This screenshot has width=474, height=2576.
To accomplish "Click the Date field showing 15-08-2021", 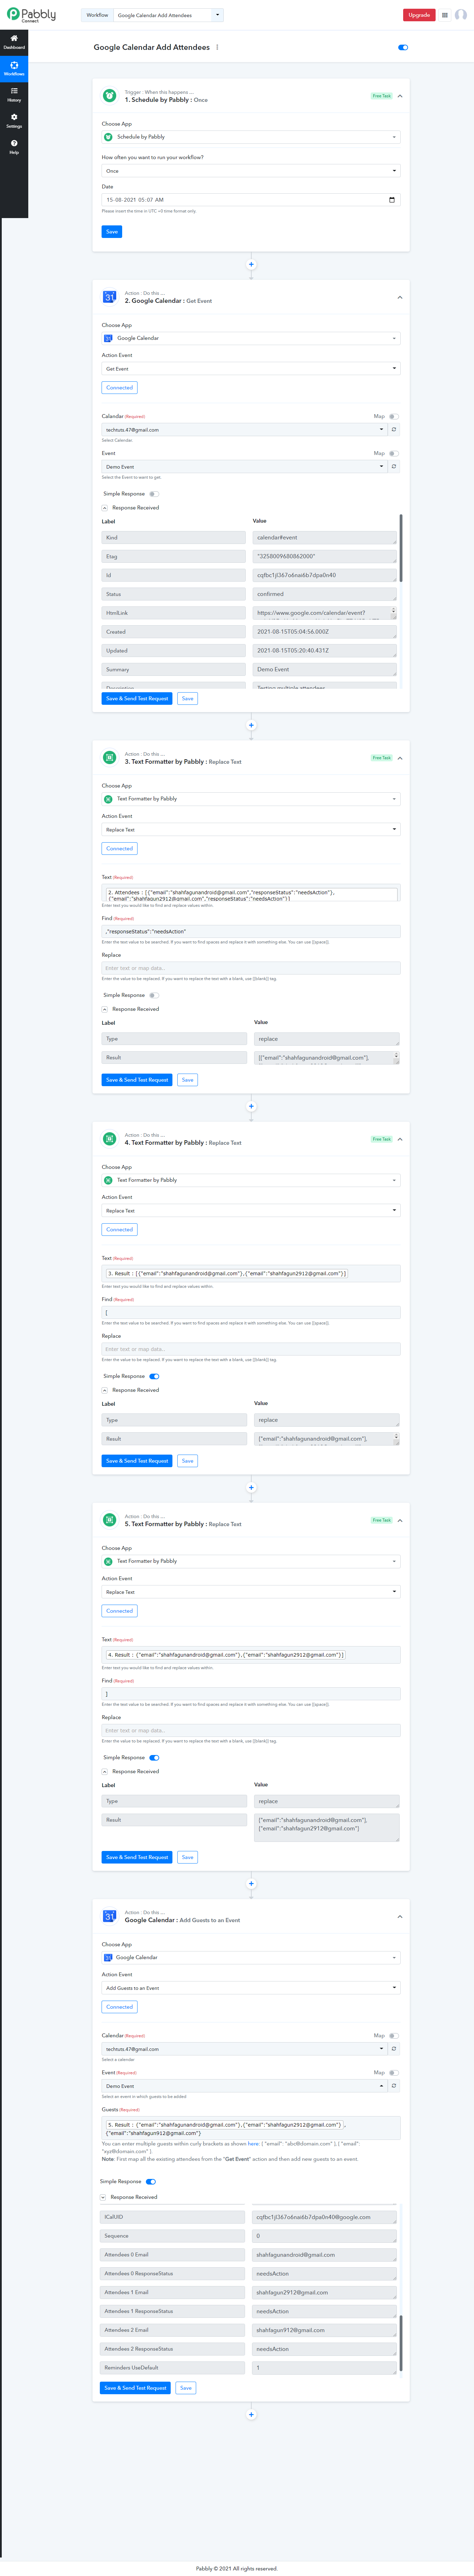I will (x=251, y=200).
